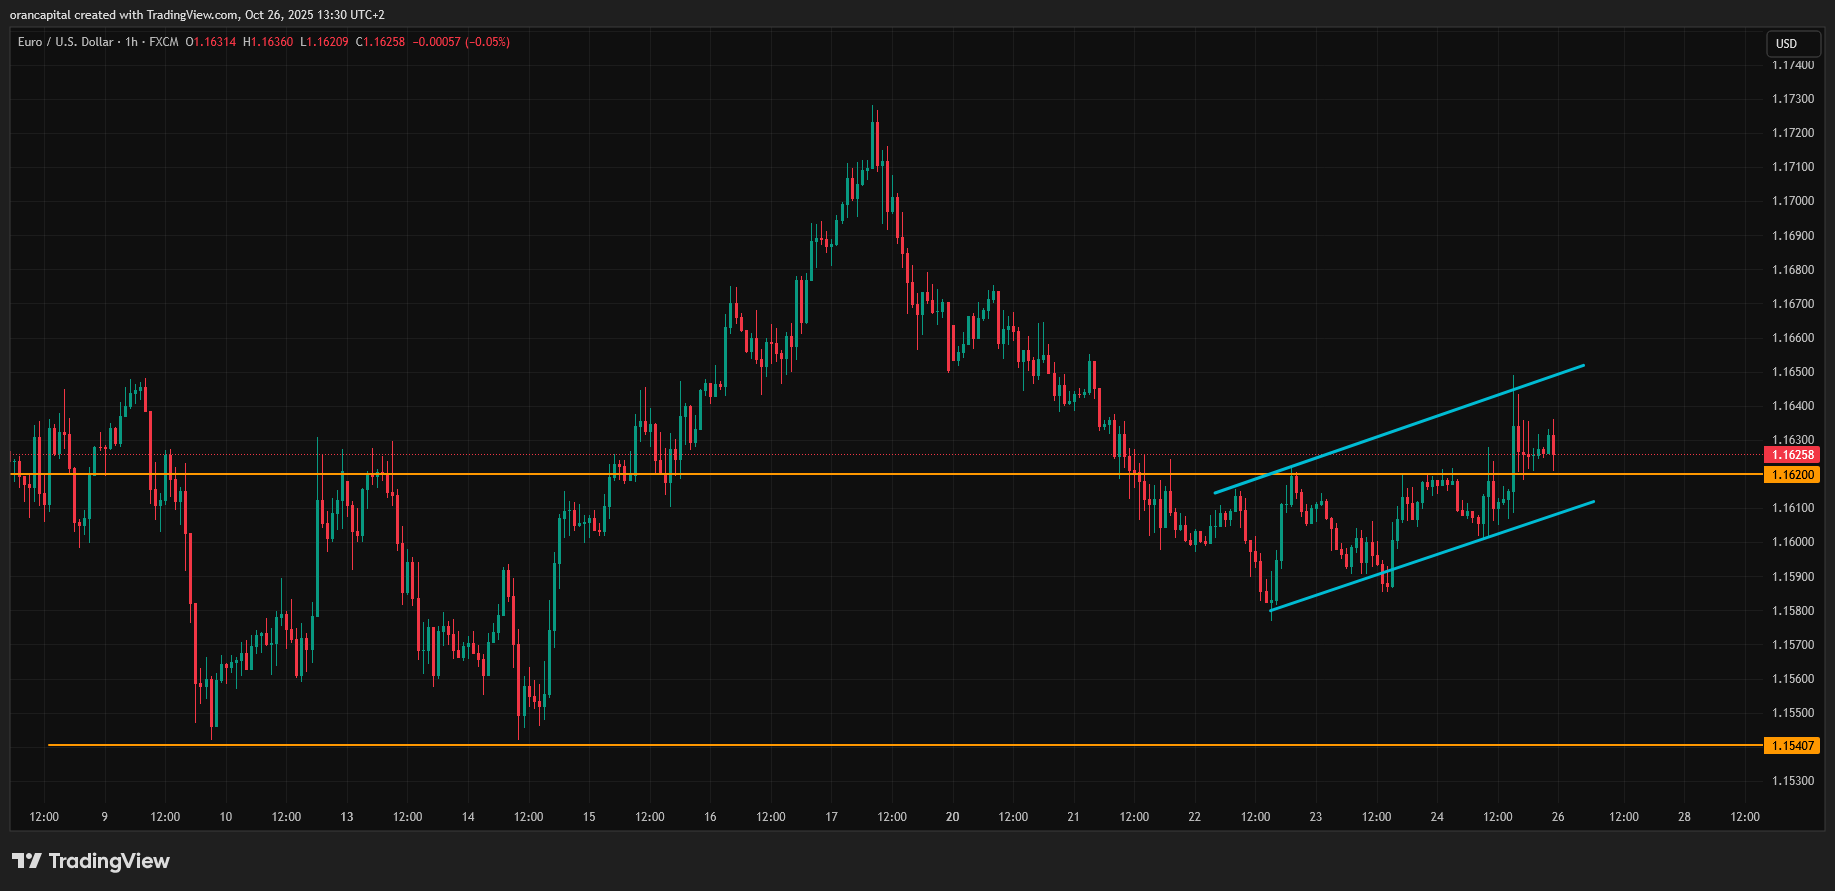This screenshot has width=1835, height=891.
Task: Click 1.15900 on the price axis
Action: click(1793, 577)
